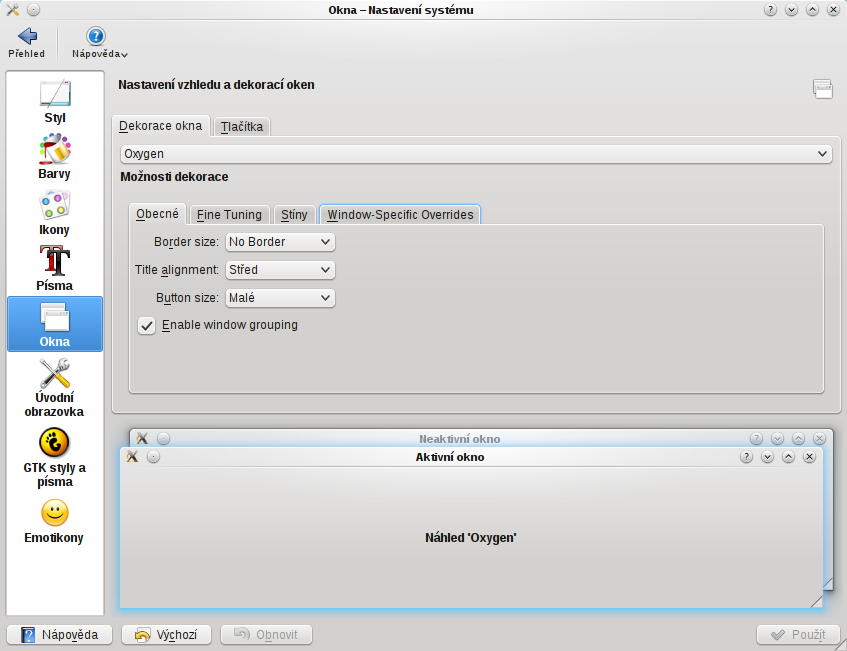The height and width of the screenshot is (651, 847).
Task: Click the tools icon in Neaktivní okno preview
Action: (x=143, y=438)
